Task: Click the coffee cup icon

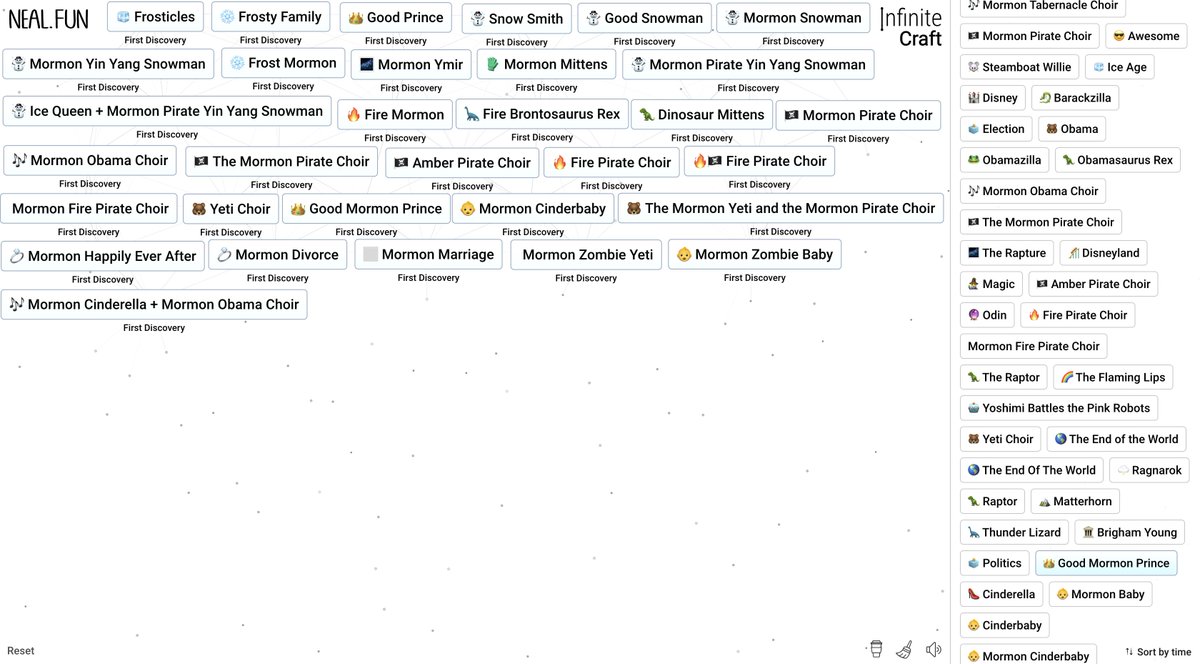Action: point(876,649)
